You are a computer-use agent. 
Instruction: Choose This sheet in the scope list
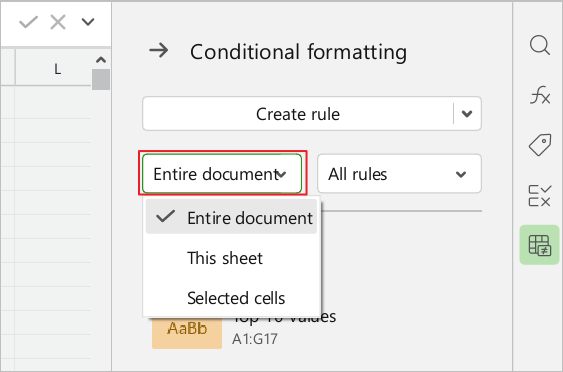pos(231,258)
